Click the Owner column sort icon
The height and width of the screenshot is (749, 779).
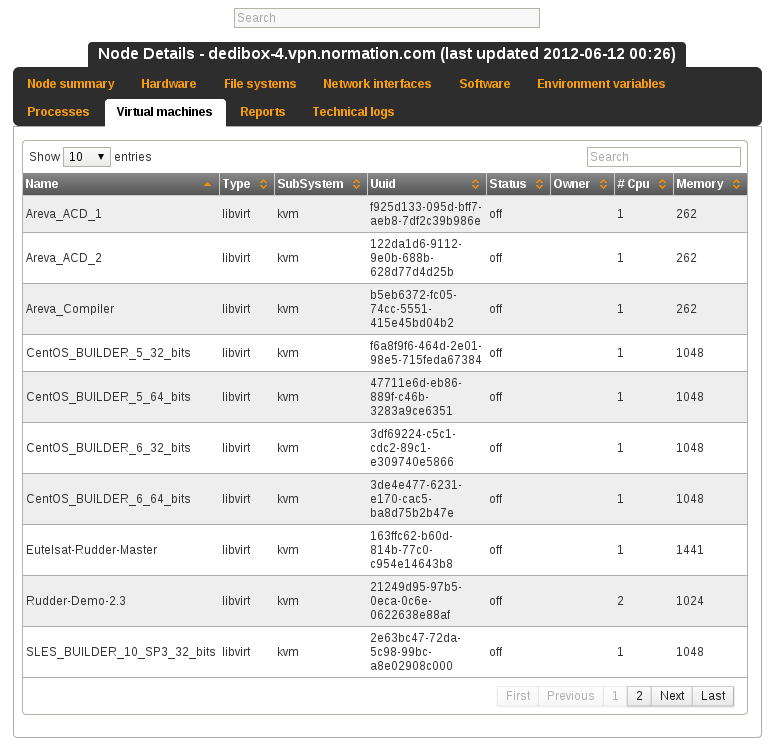(603, 184)
